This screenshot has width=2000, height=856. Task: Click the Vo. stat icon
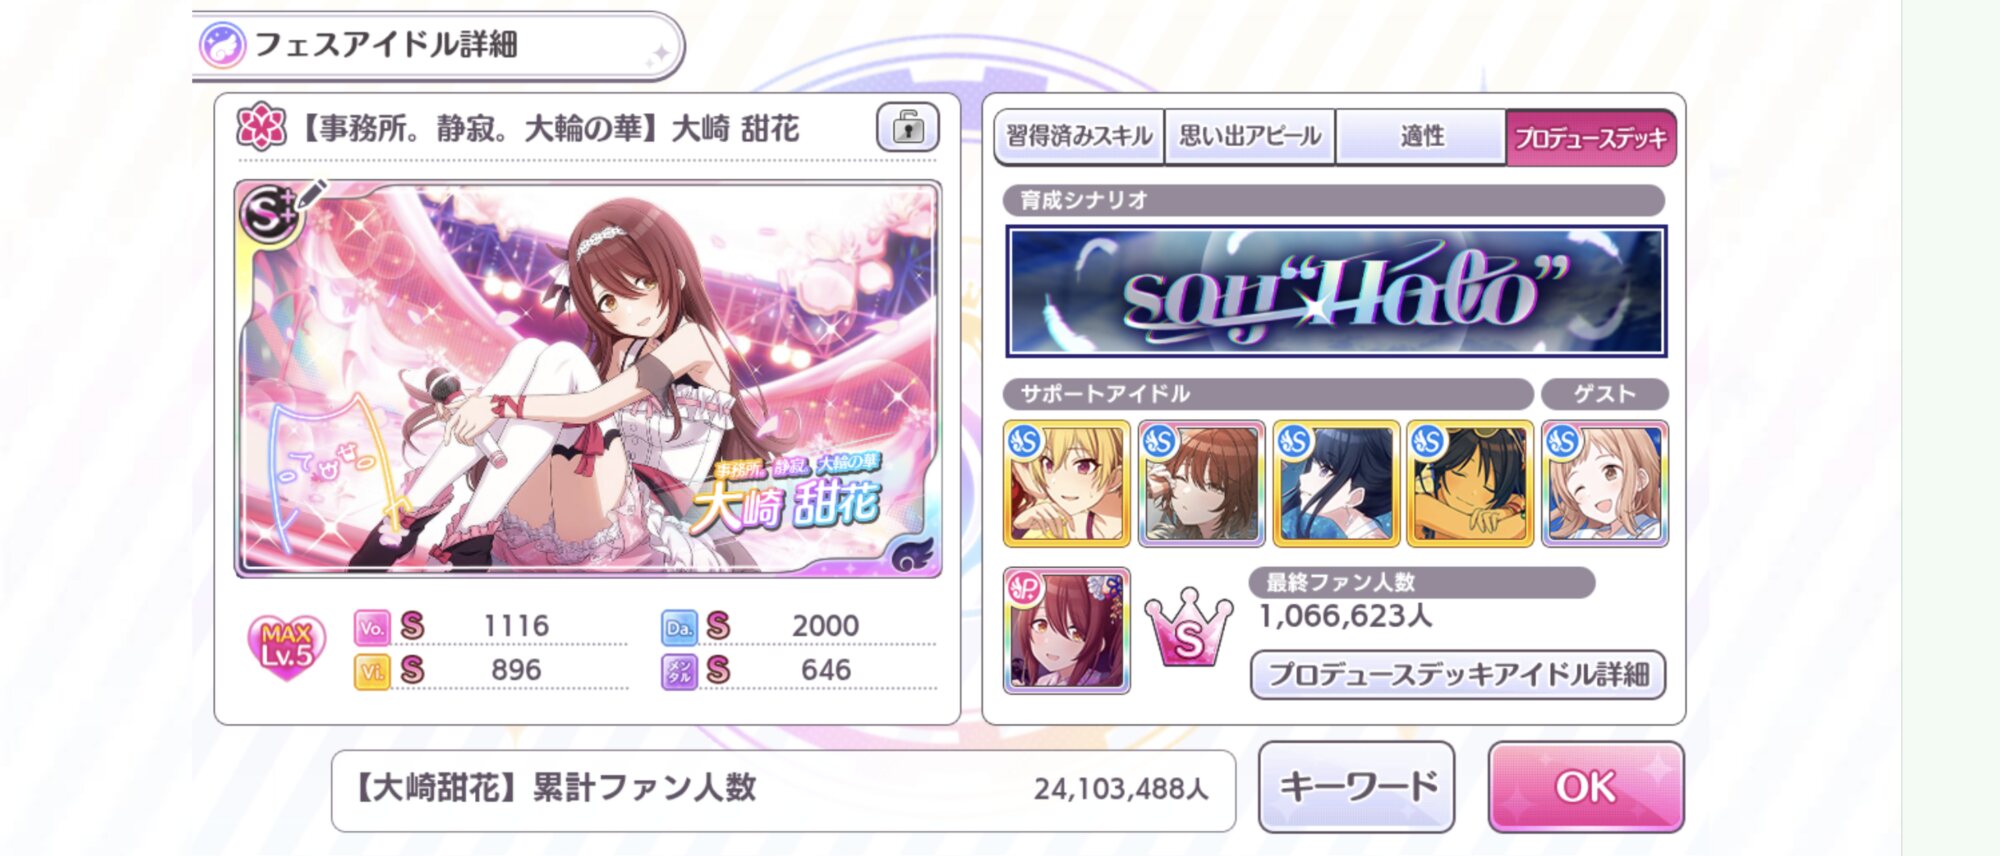click(x=372, y=627)
